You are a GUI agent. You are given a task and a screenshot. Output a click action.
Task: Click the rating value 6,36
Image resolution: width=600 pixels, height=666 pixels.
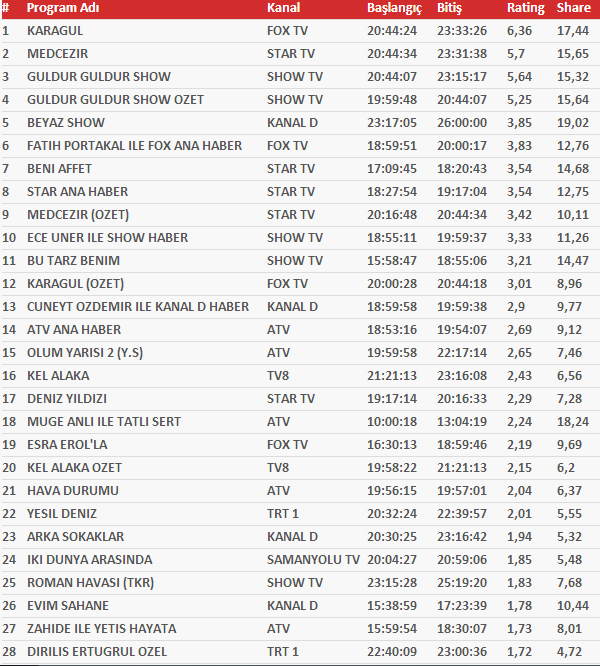pos(519,31)
